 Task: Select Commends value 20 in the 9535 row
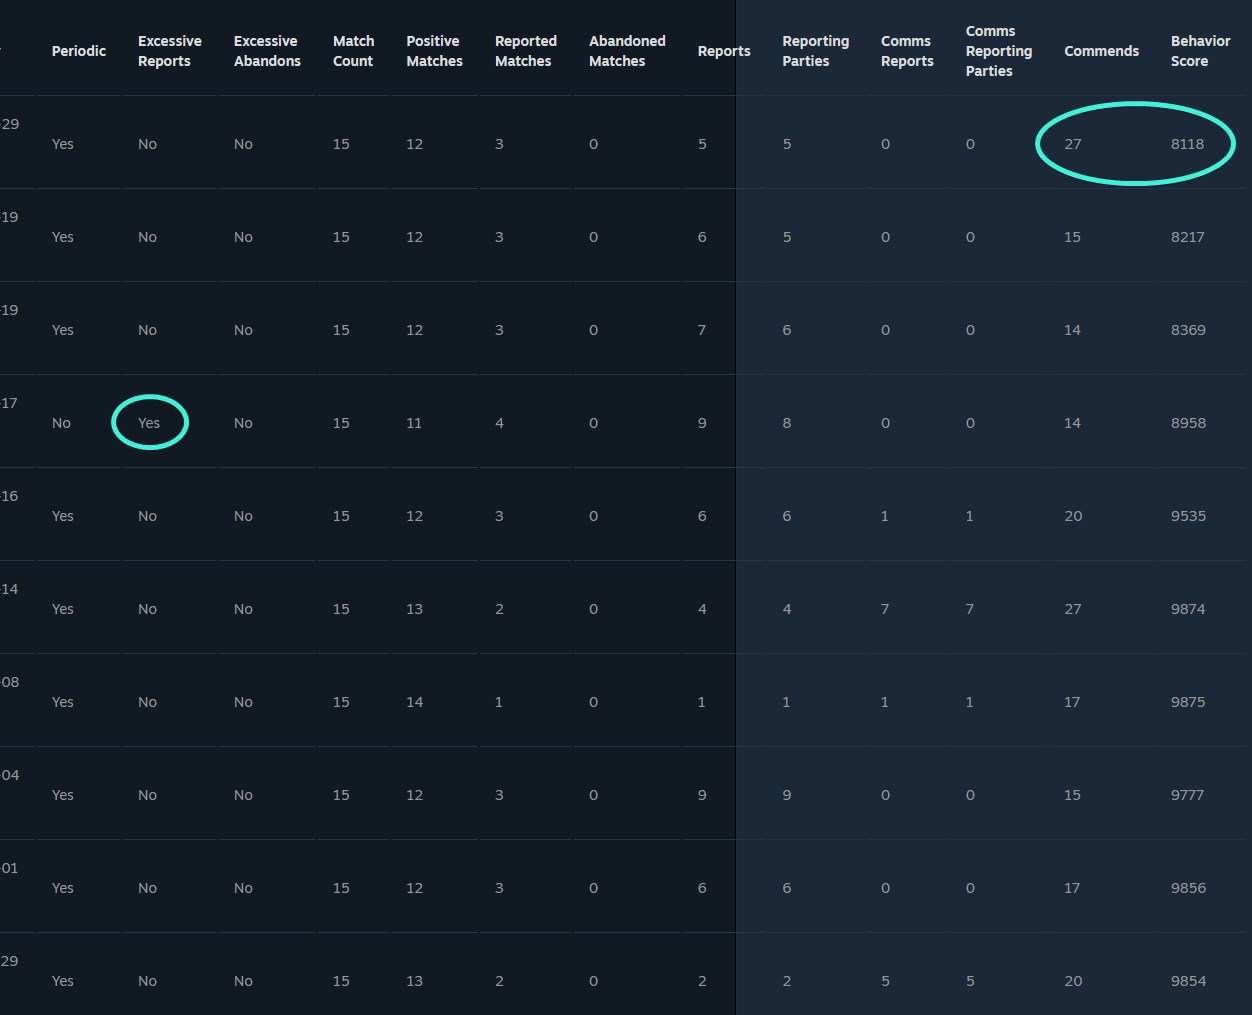(1073, 516)
